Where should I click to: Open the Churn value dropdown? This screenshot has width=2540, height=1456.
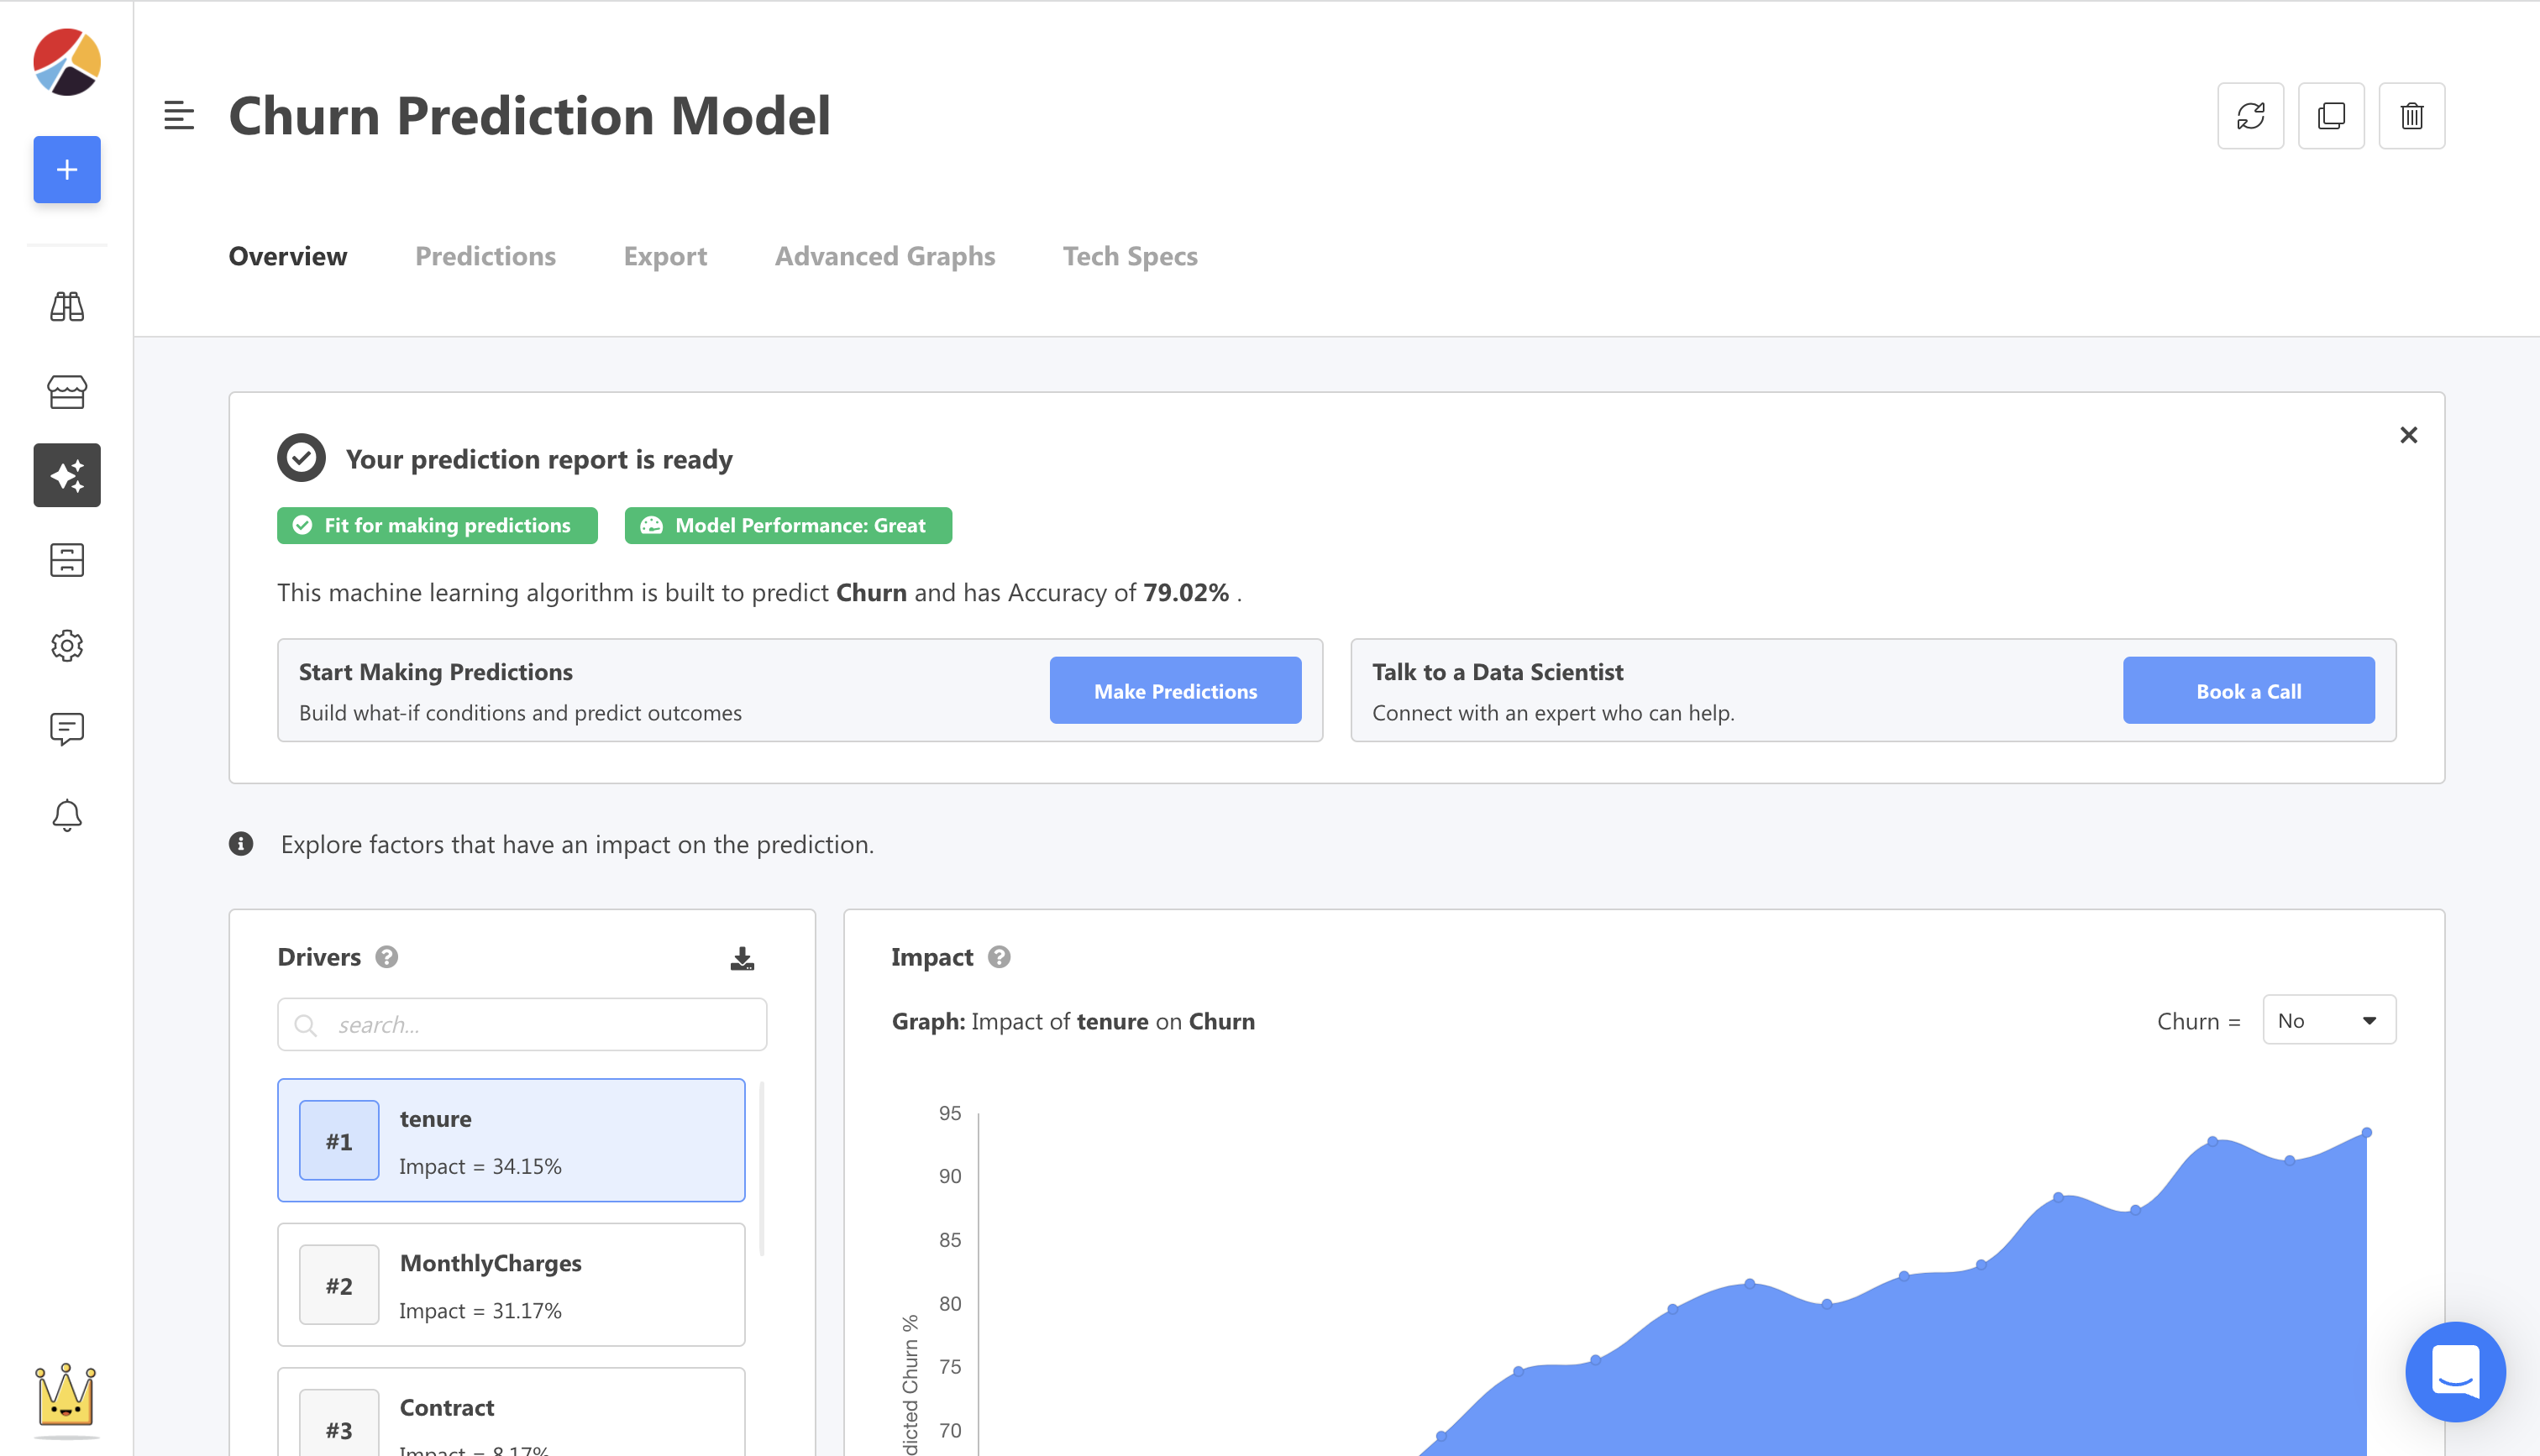pyautogui.click(x=2328, y=1020)
